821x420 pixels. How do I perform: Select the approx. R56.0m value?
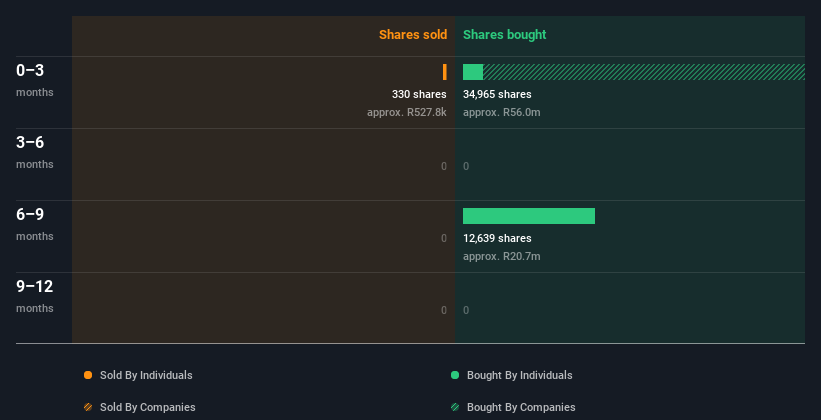click(x=502, y=112)
